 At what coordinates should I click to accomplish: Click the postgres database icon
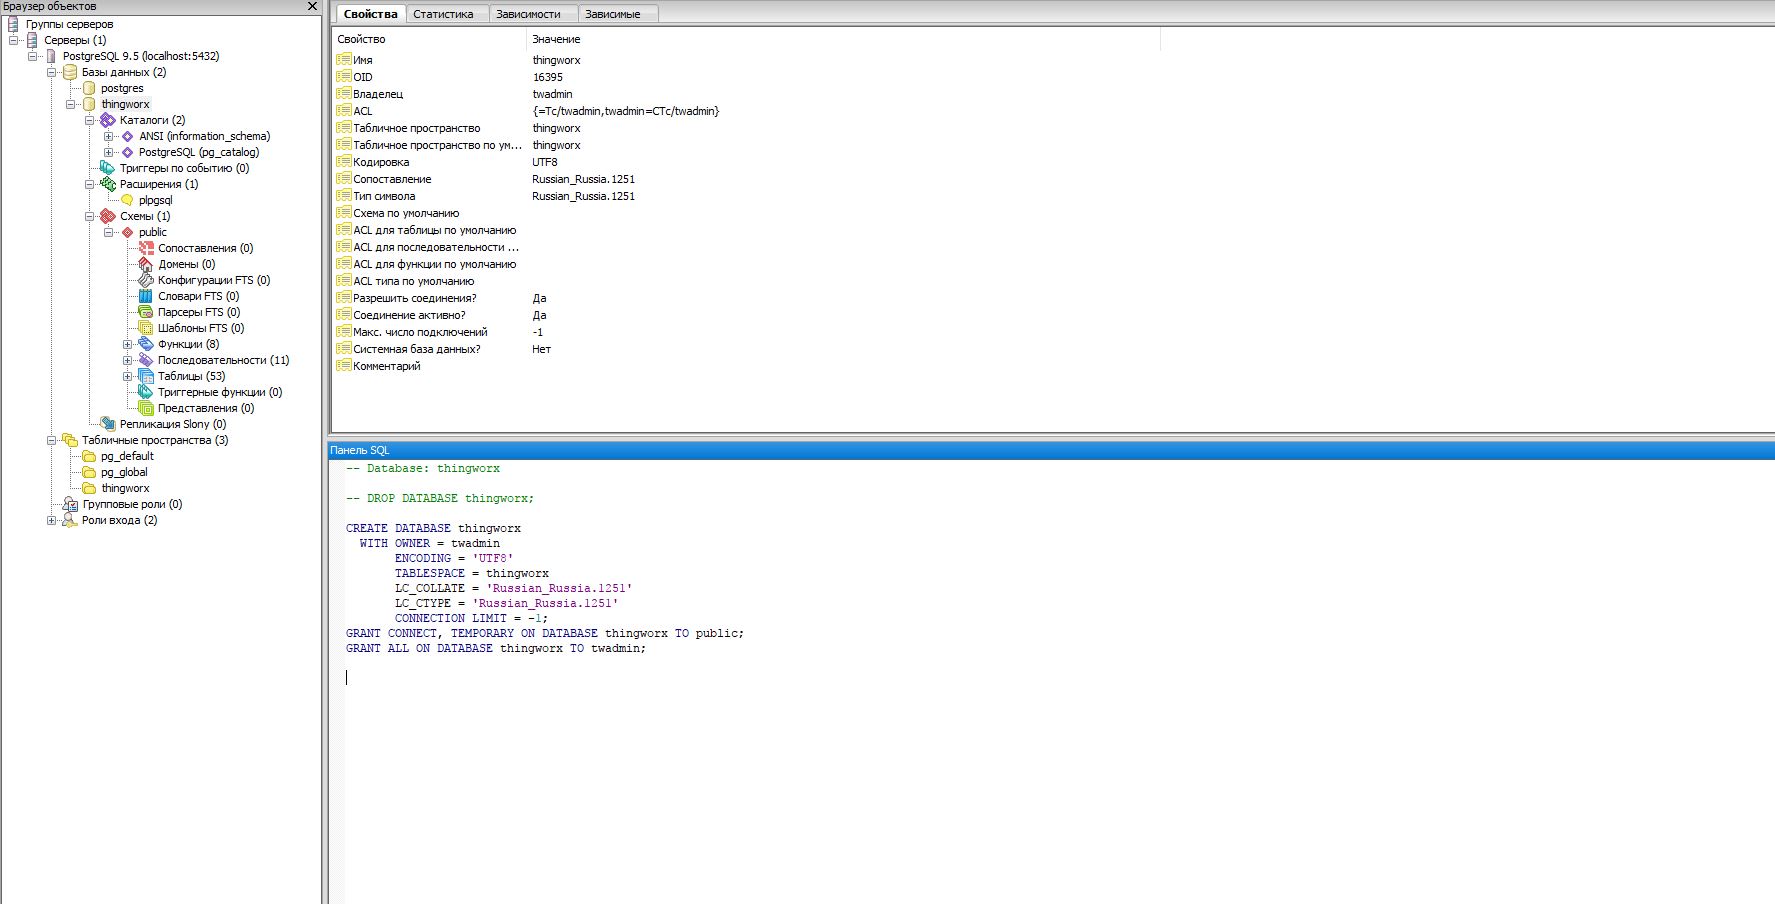[x=89, y=88]
